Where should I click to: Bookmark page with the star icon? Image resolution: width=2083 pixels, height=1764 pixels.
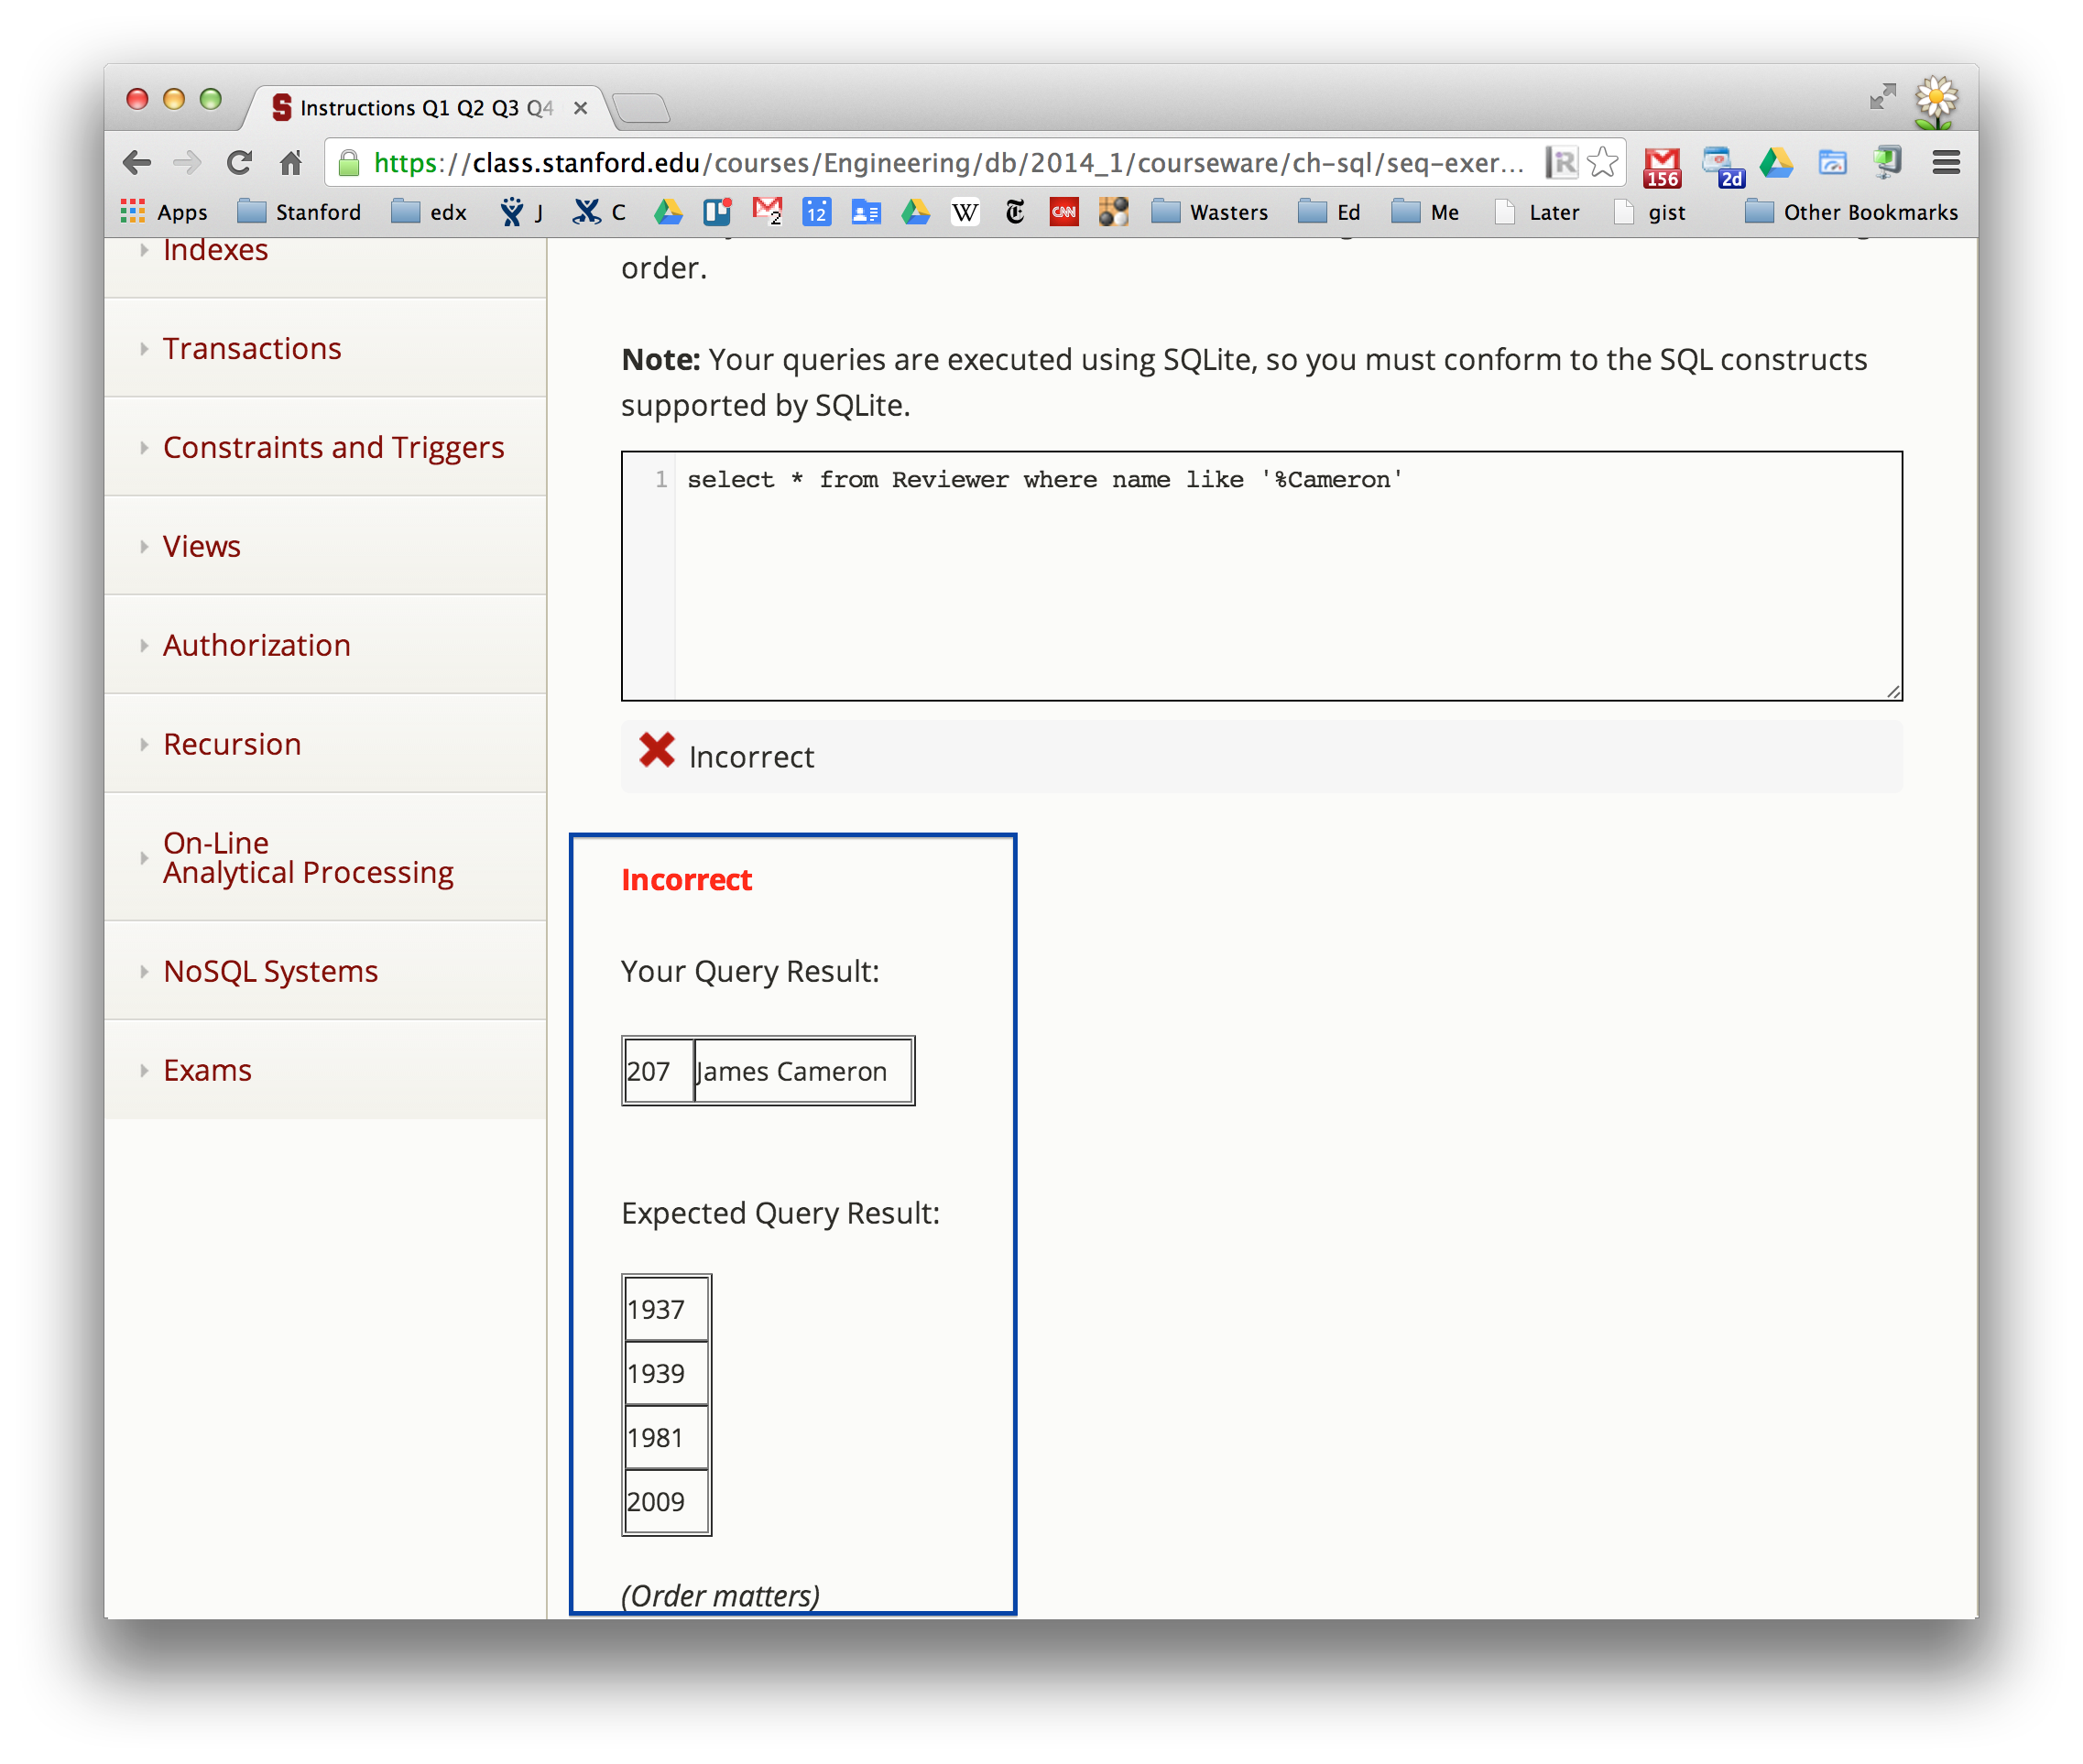click(x=1603, y=162)
